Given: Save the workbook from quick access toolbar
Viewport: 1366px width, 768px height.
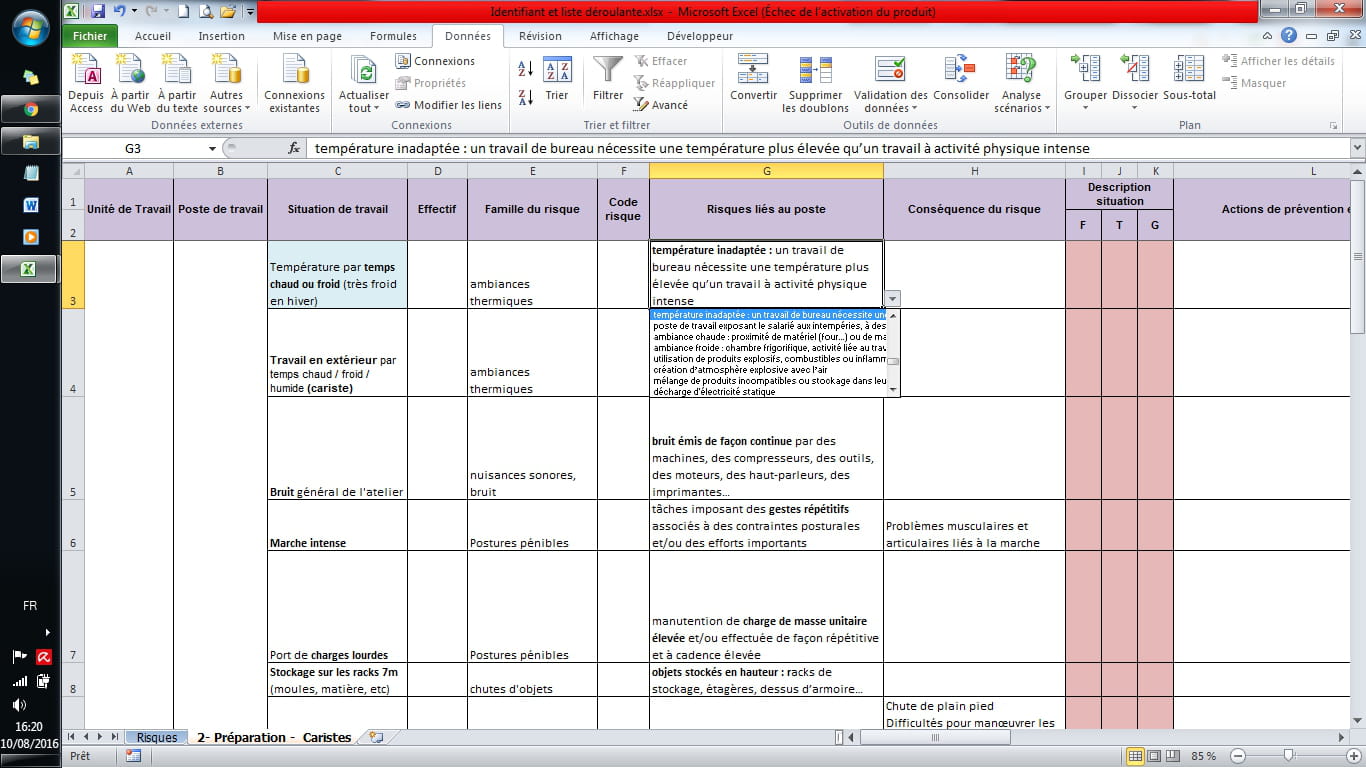Looking at the screenshot, I should tap(98, 11).
